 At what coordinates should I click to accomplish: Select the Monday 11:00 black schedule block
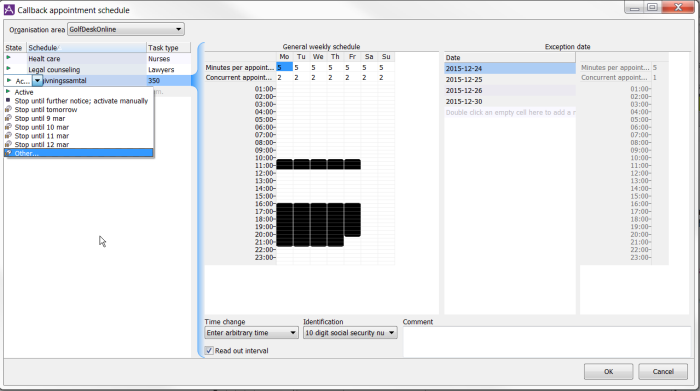click(x=284, y=165)
